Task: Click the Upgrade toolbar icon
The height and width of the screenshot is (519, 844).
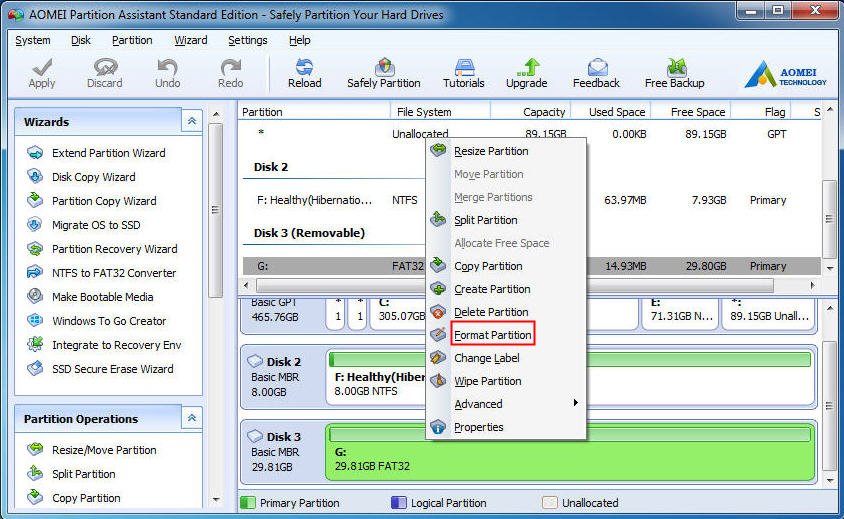Action: tap(526, 73)
